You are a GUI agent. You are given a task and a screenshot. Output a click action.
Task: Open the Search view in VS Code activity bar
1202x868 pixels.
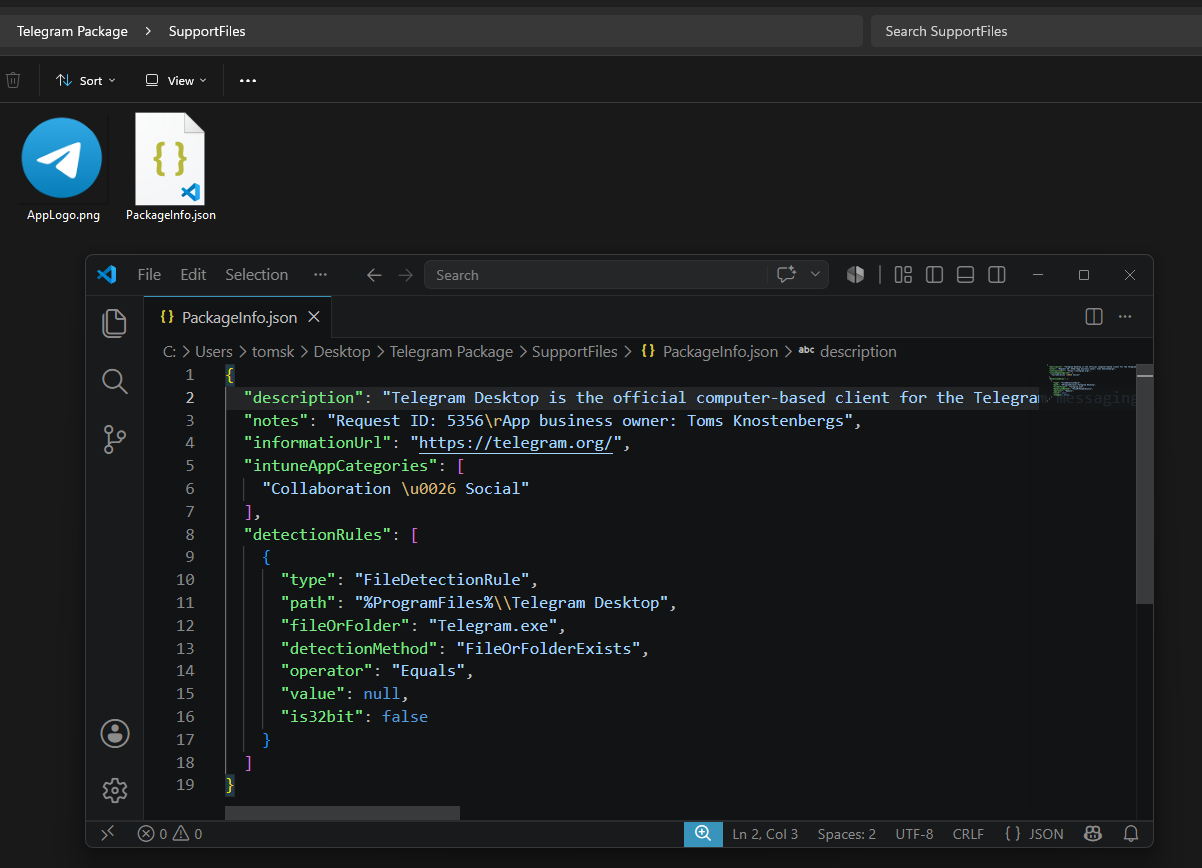point(115,381)
